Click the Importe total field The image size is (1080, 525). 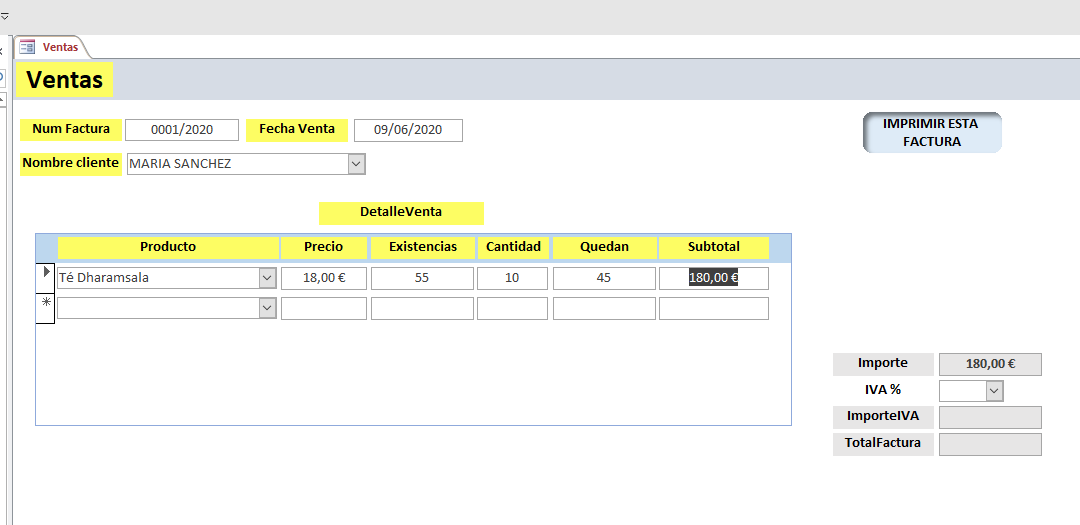coord(990,364)
